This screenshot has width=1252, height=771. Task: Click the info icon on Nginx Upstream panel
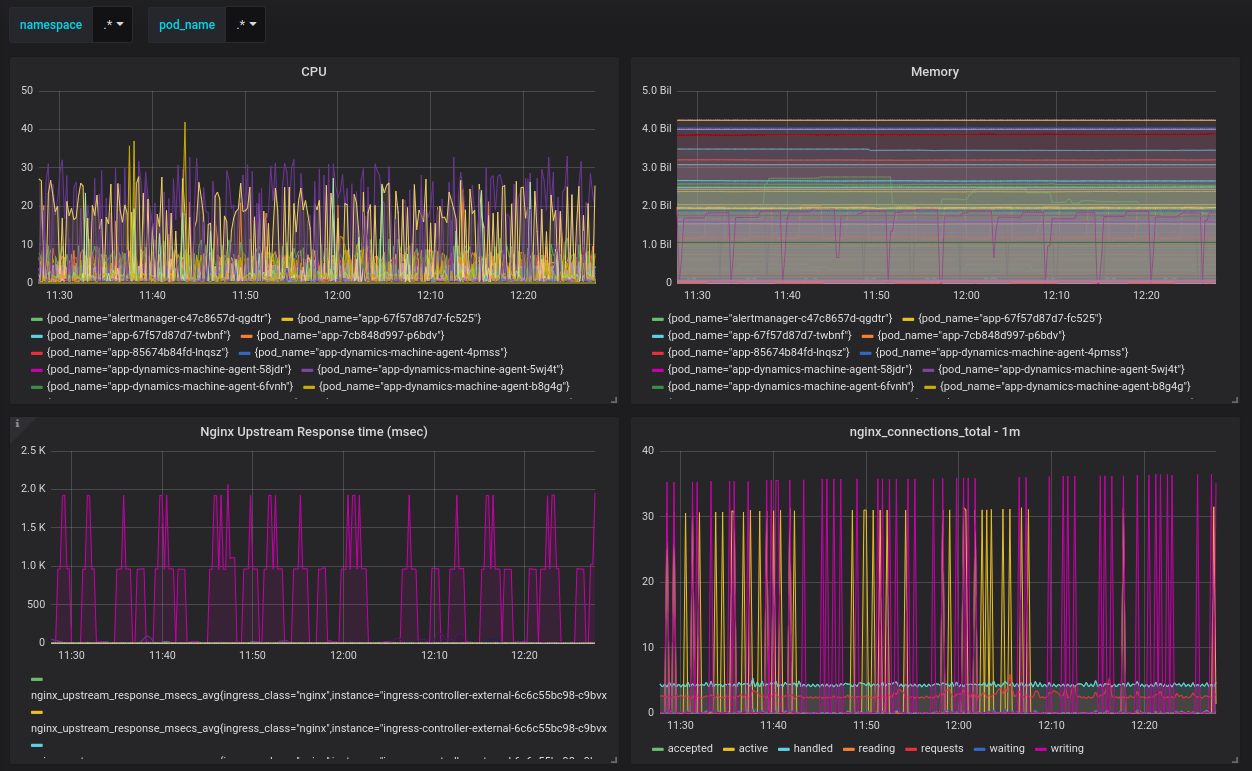pyautogui.click(x=17, y=424)
